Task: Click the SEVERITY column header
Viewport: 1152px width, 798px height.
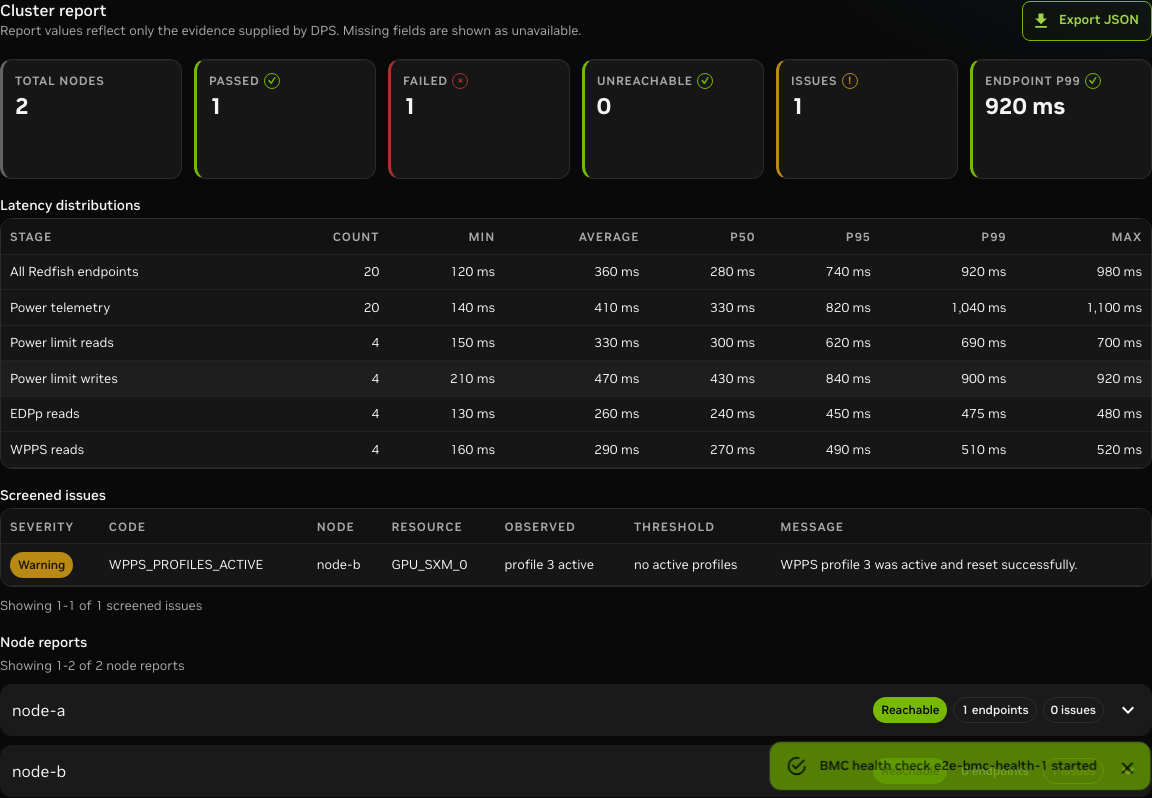Action: click(41, 527)
